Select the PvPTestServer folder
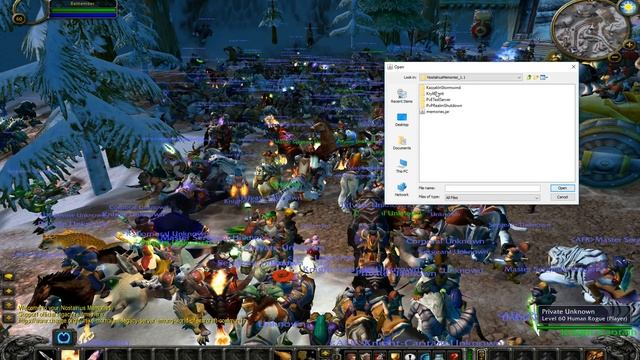 [436, 100]
